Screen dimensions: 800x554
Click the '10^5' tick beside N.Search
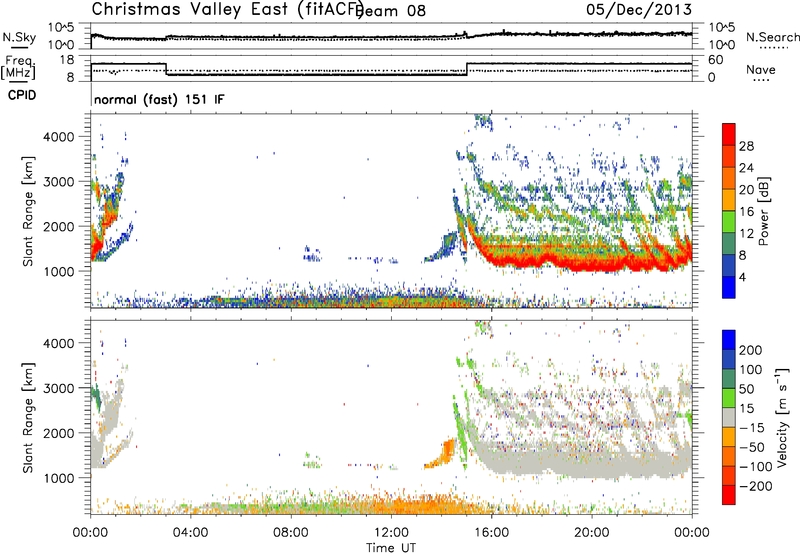click(x=722, y=28)
